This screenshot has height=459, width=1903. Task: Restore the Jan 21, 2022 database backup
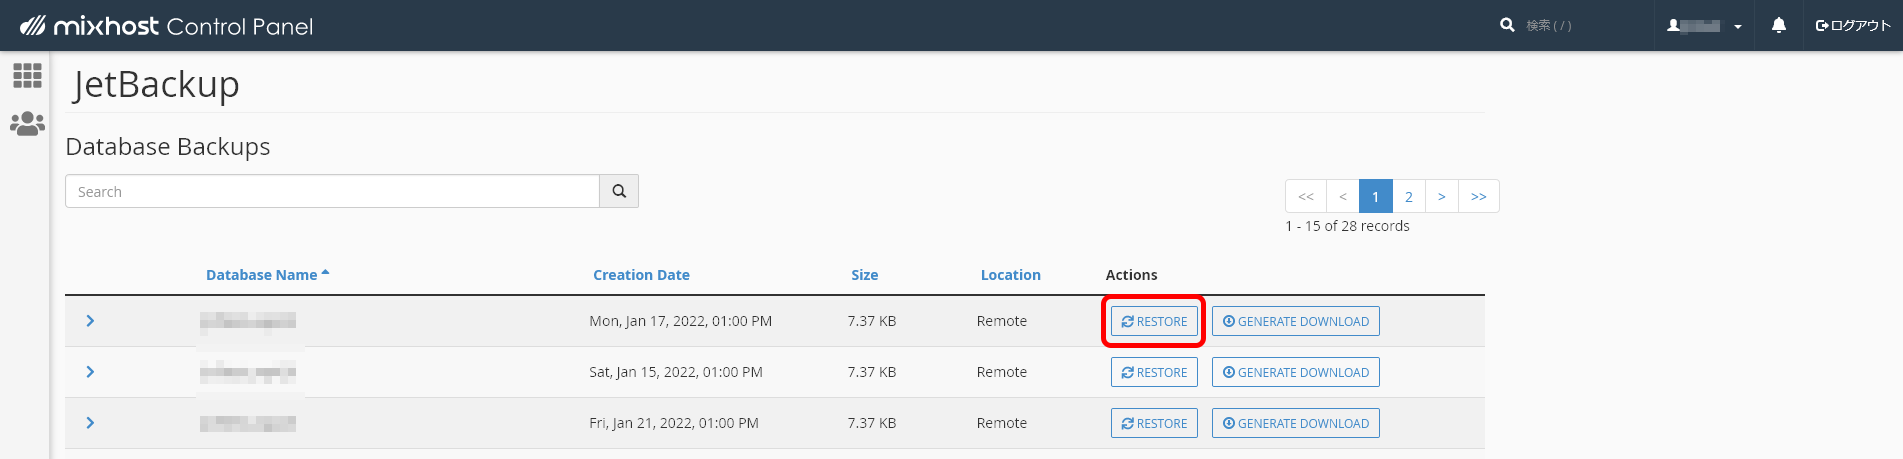pos(1154,423)
